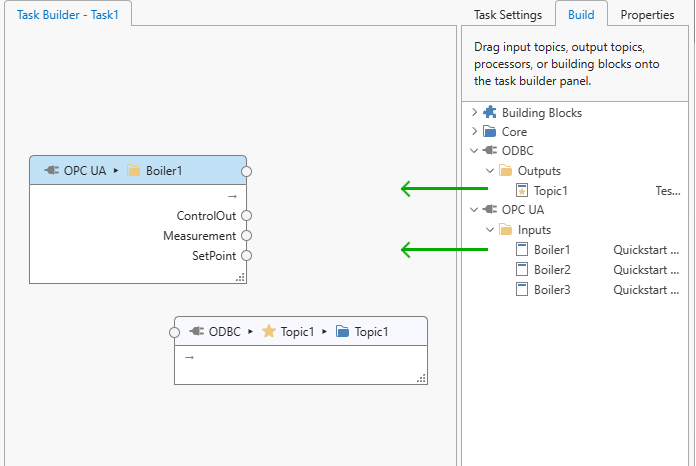Click the star icon in ODBC block header
Viewport: 696px width, 466px height.
(x=268, y=331)
